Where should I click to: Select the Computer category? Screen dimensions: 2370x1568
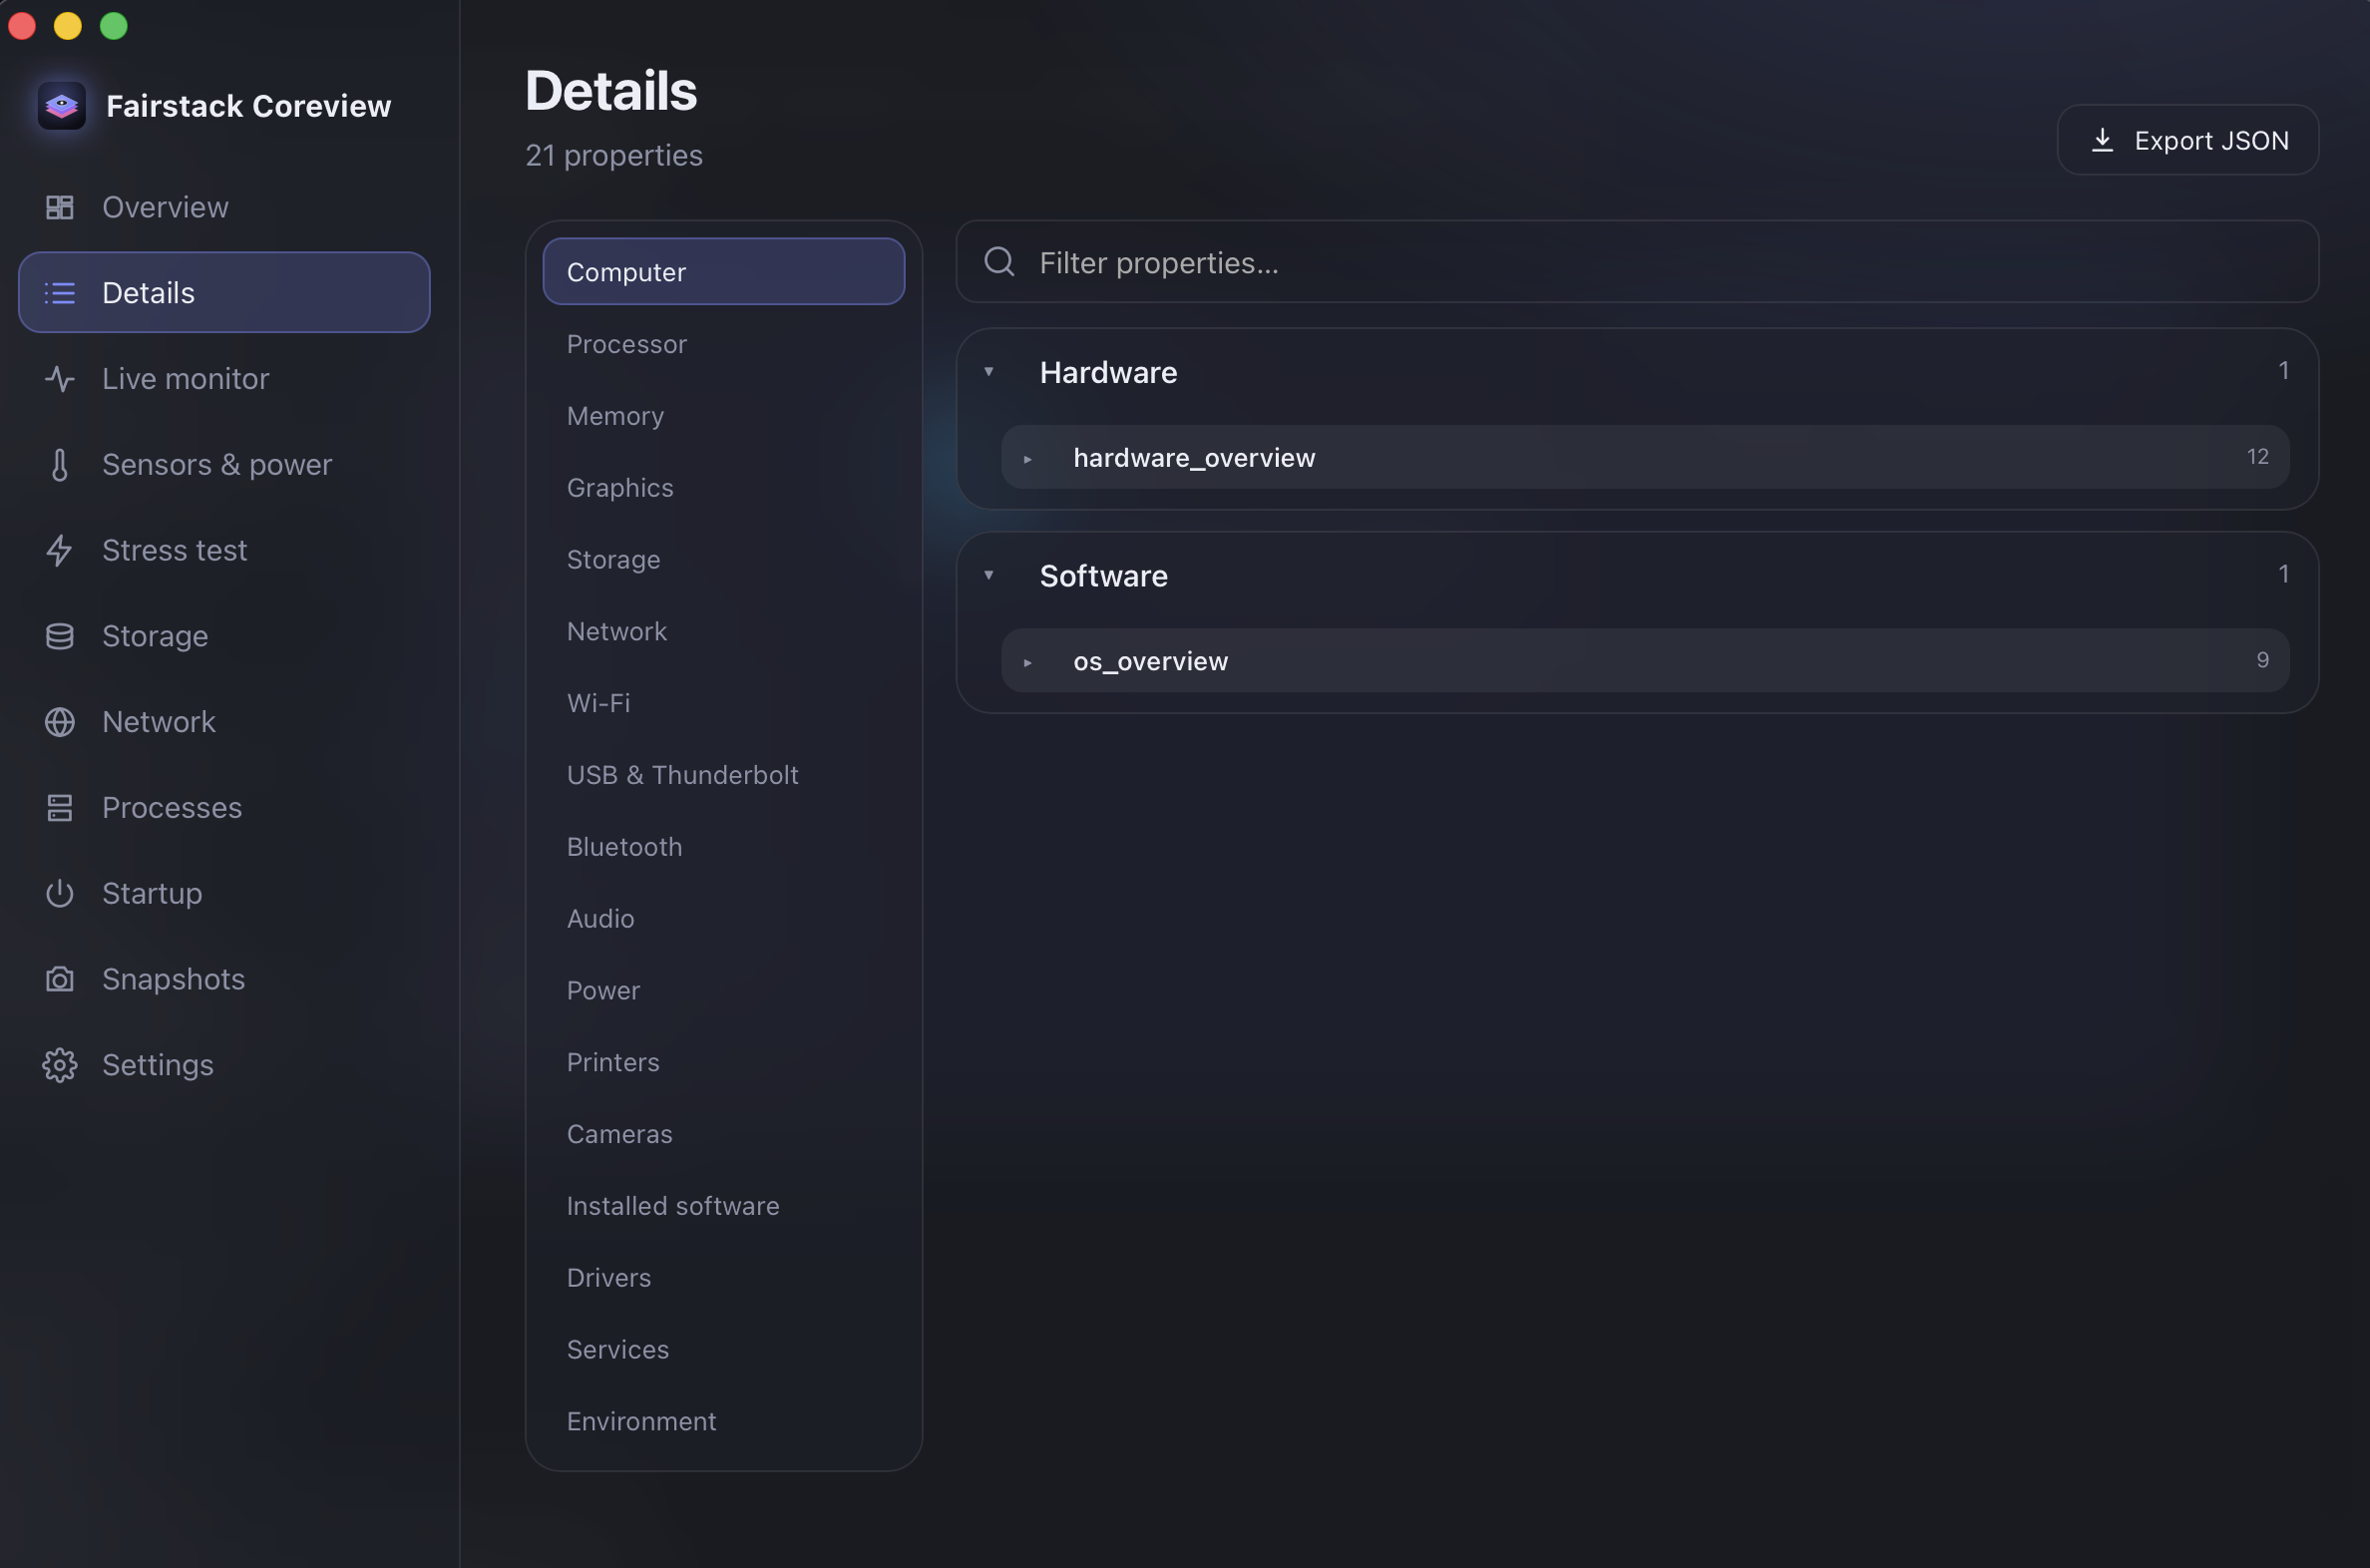pyautogui.click(x=724, y=272)
